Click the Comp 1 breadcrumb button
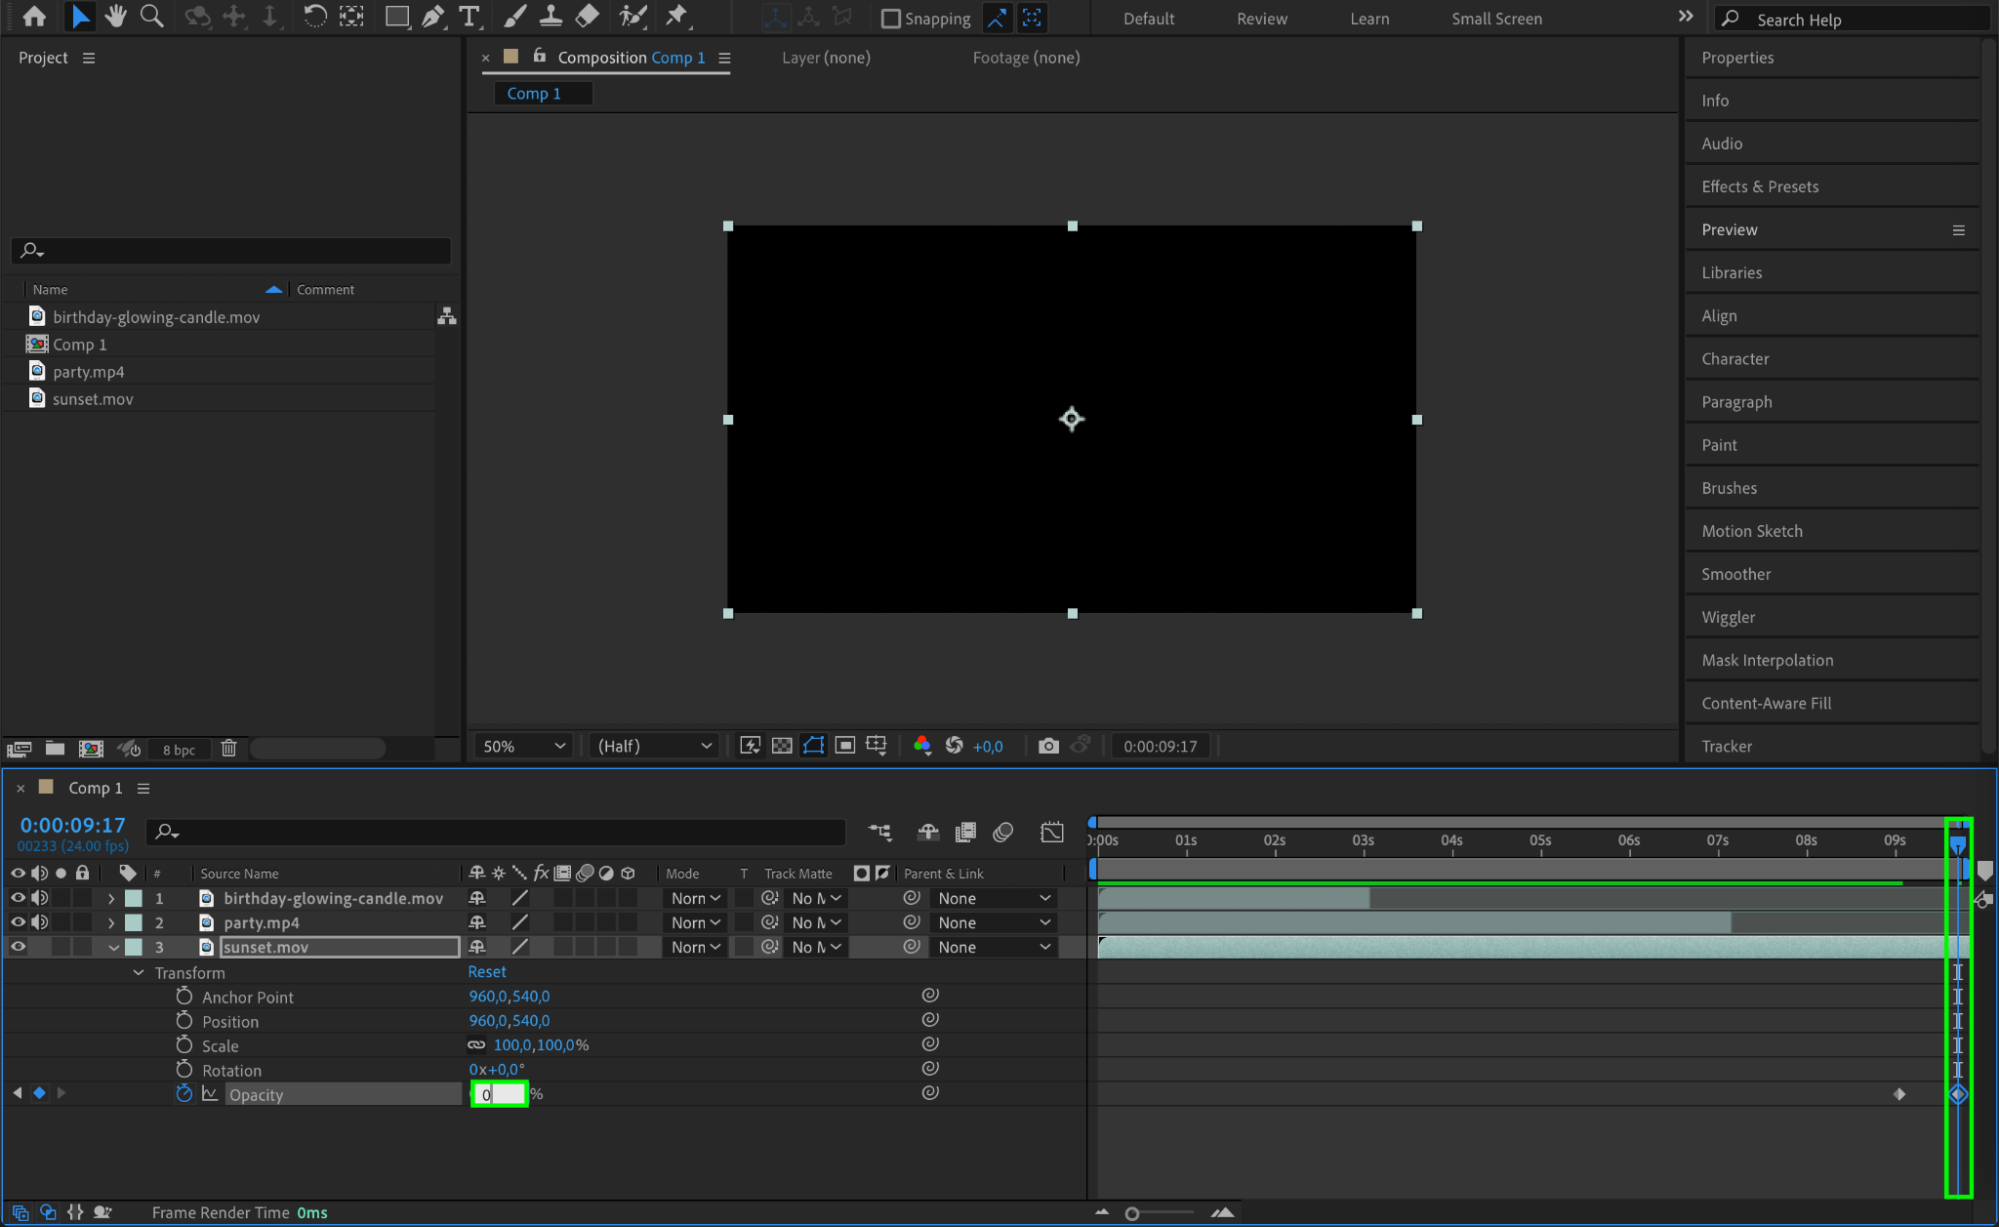Image resolution: width=1999 pixels, height=1227 pixels. [534, 93]
